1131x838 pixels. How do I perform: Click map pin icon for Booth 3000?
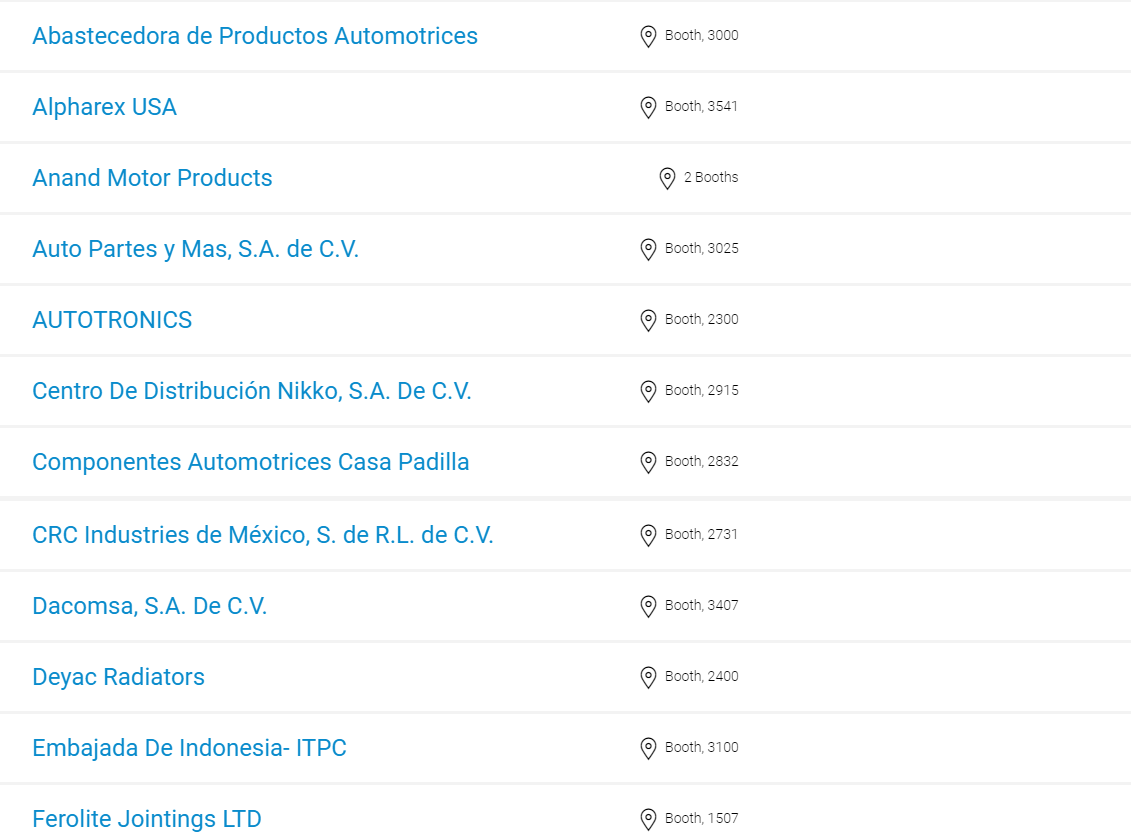pos(648,36)
